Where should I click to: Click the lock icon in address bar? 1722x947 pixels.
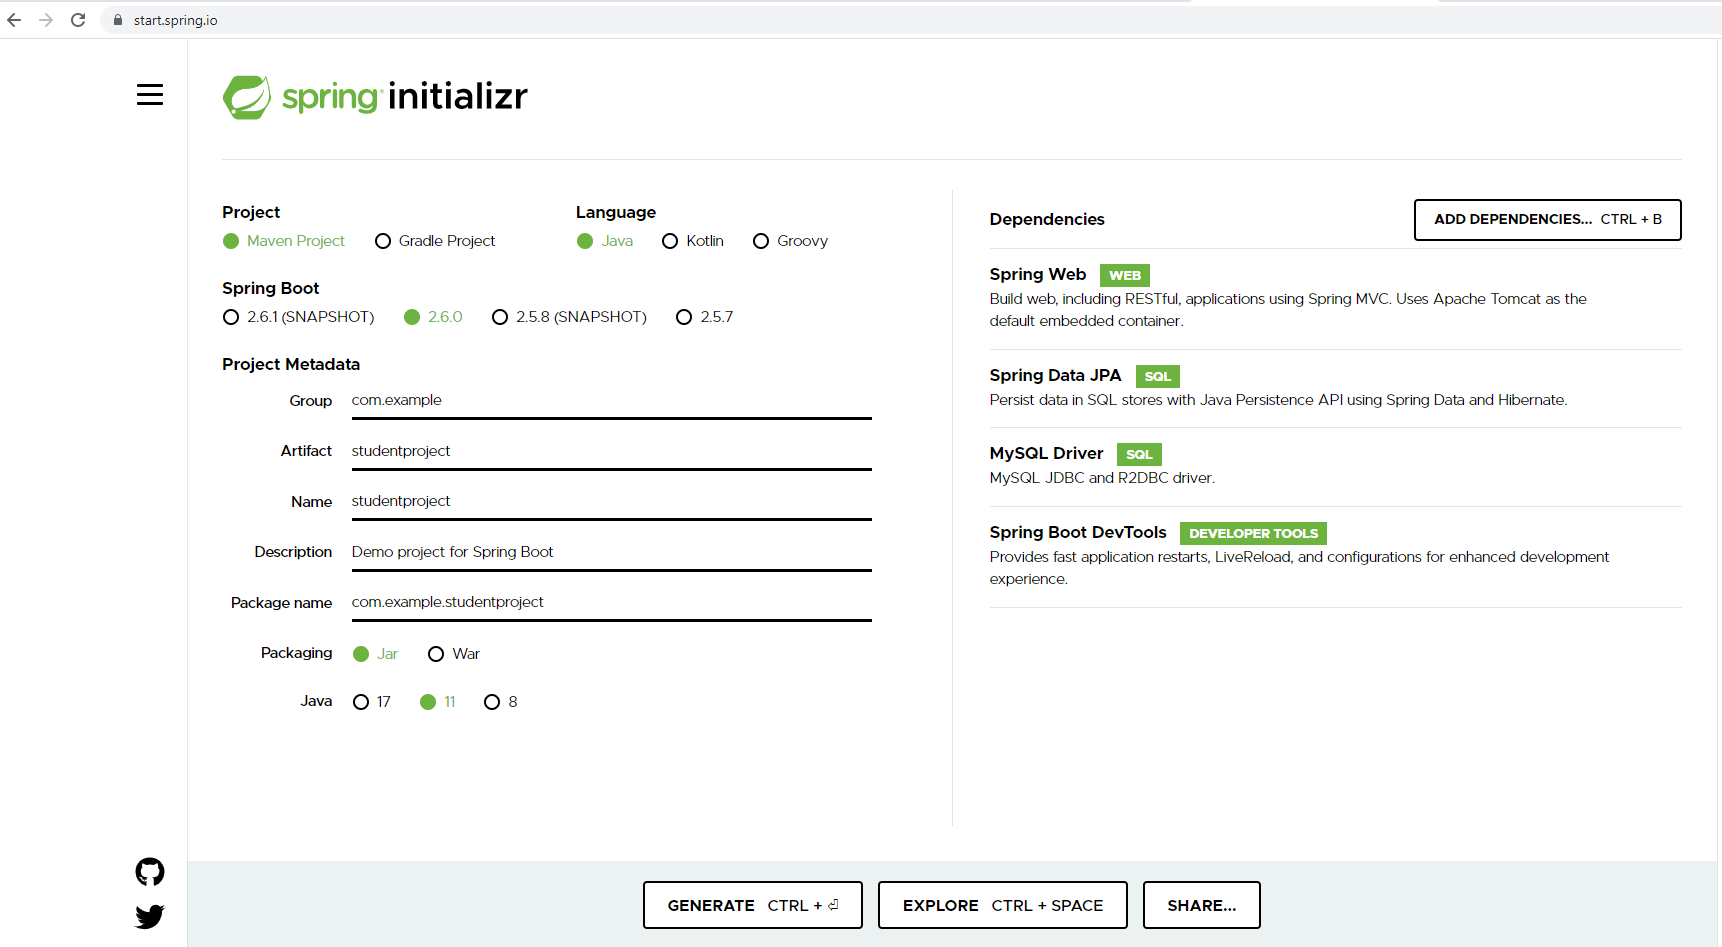click(118, 20)
